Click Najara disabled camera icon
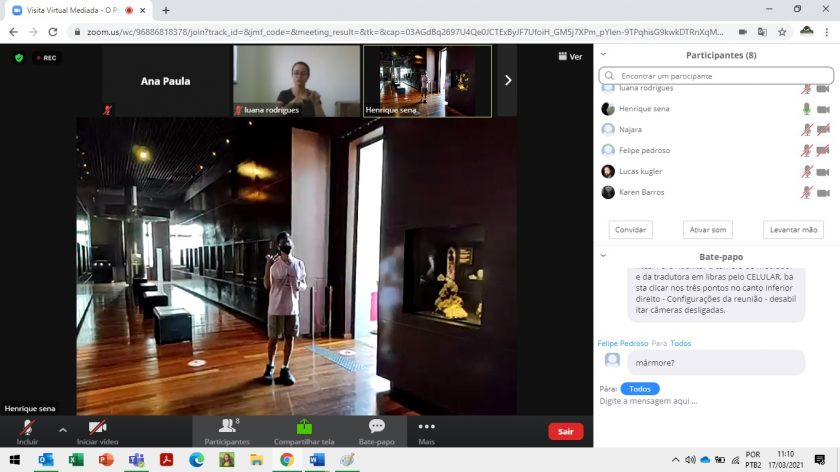This screenshot has width=840, height=472. [823, 130]
